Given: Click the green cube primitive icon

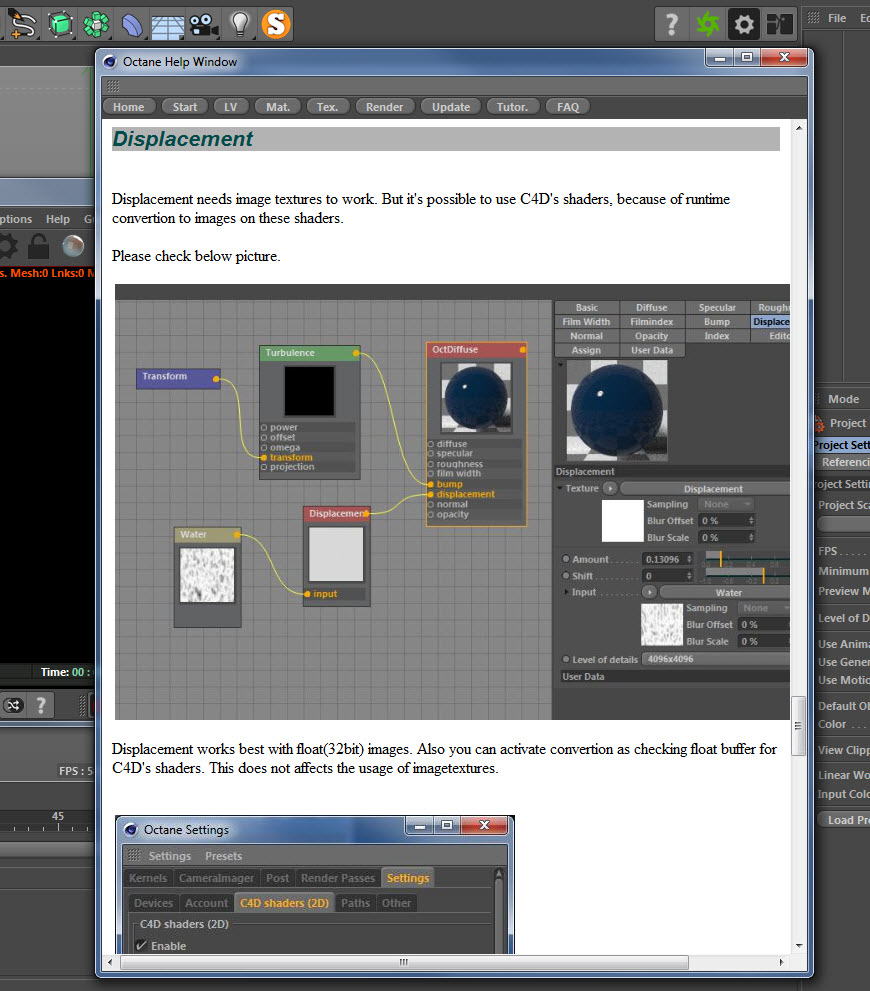Looking at the screenshot, I should click(61, 25).
